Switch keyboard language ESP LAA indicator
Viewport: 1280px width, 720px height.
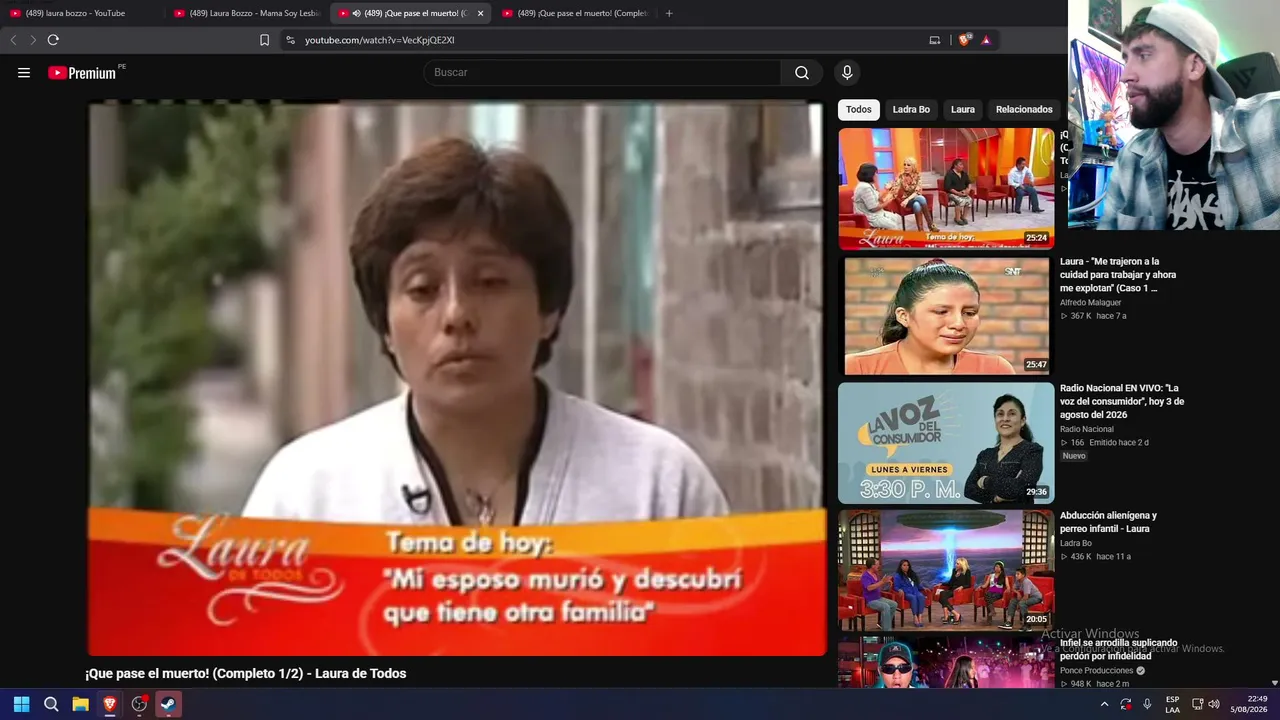(x=1172, y=704)
